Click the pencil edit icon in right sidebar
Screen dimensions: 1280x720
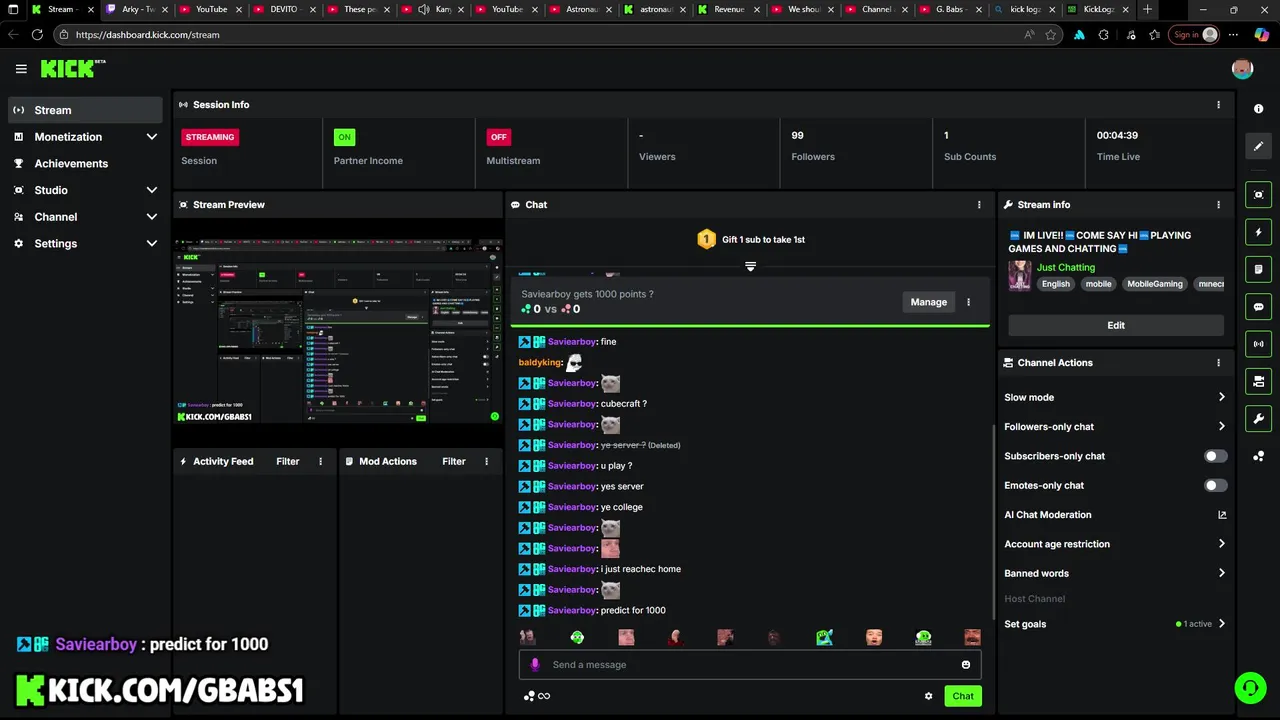pyautogui.click(x=1259, y=146)
